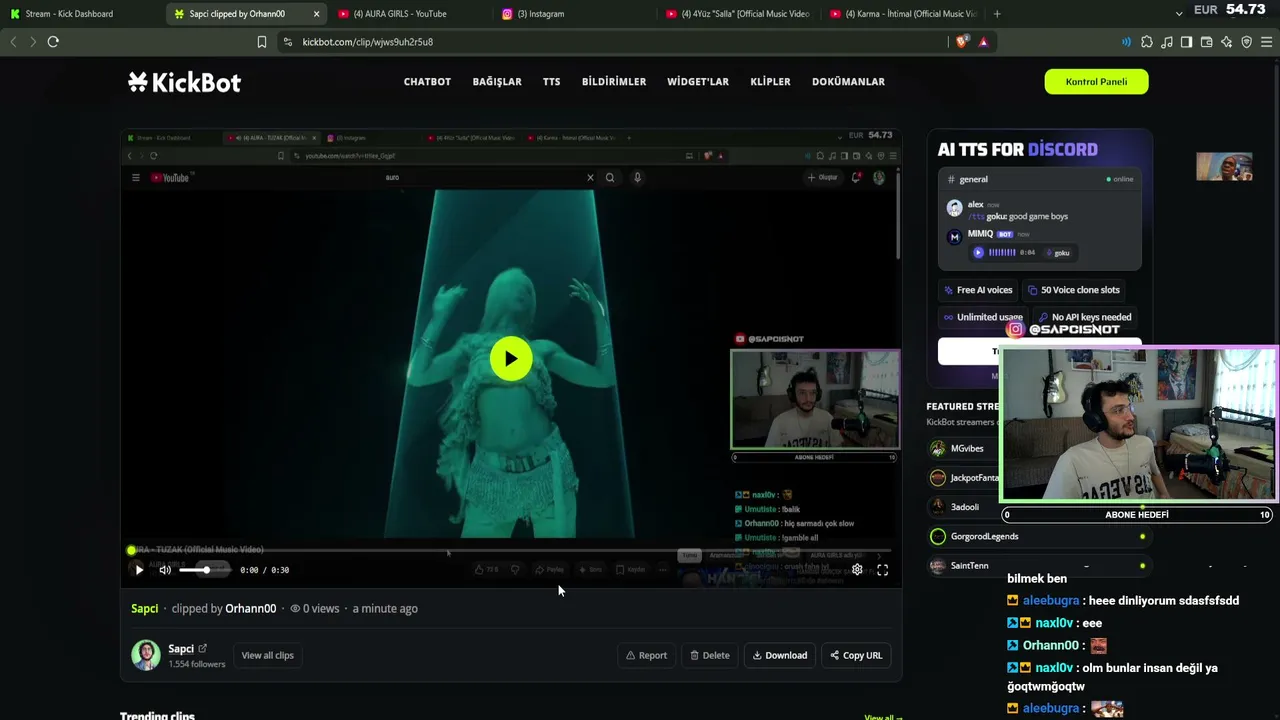Open the Sapci channel link above the views
The width and height of the screenshot is (1280, 720).
[x=145, y=608]
